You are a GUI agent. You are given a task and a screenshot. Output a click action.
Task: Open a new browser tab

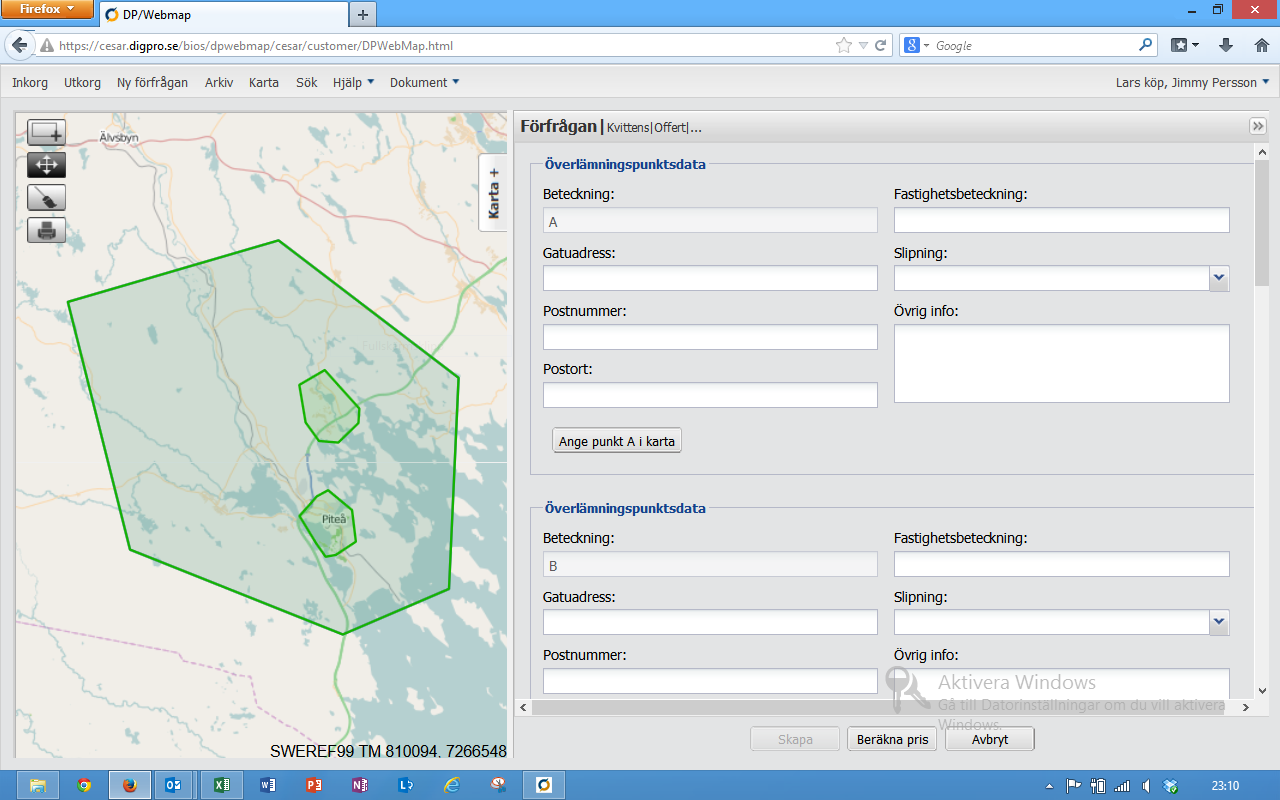tap(362, 14)
